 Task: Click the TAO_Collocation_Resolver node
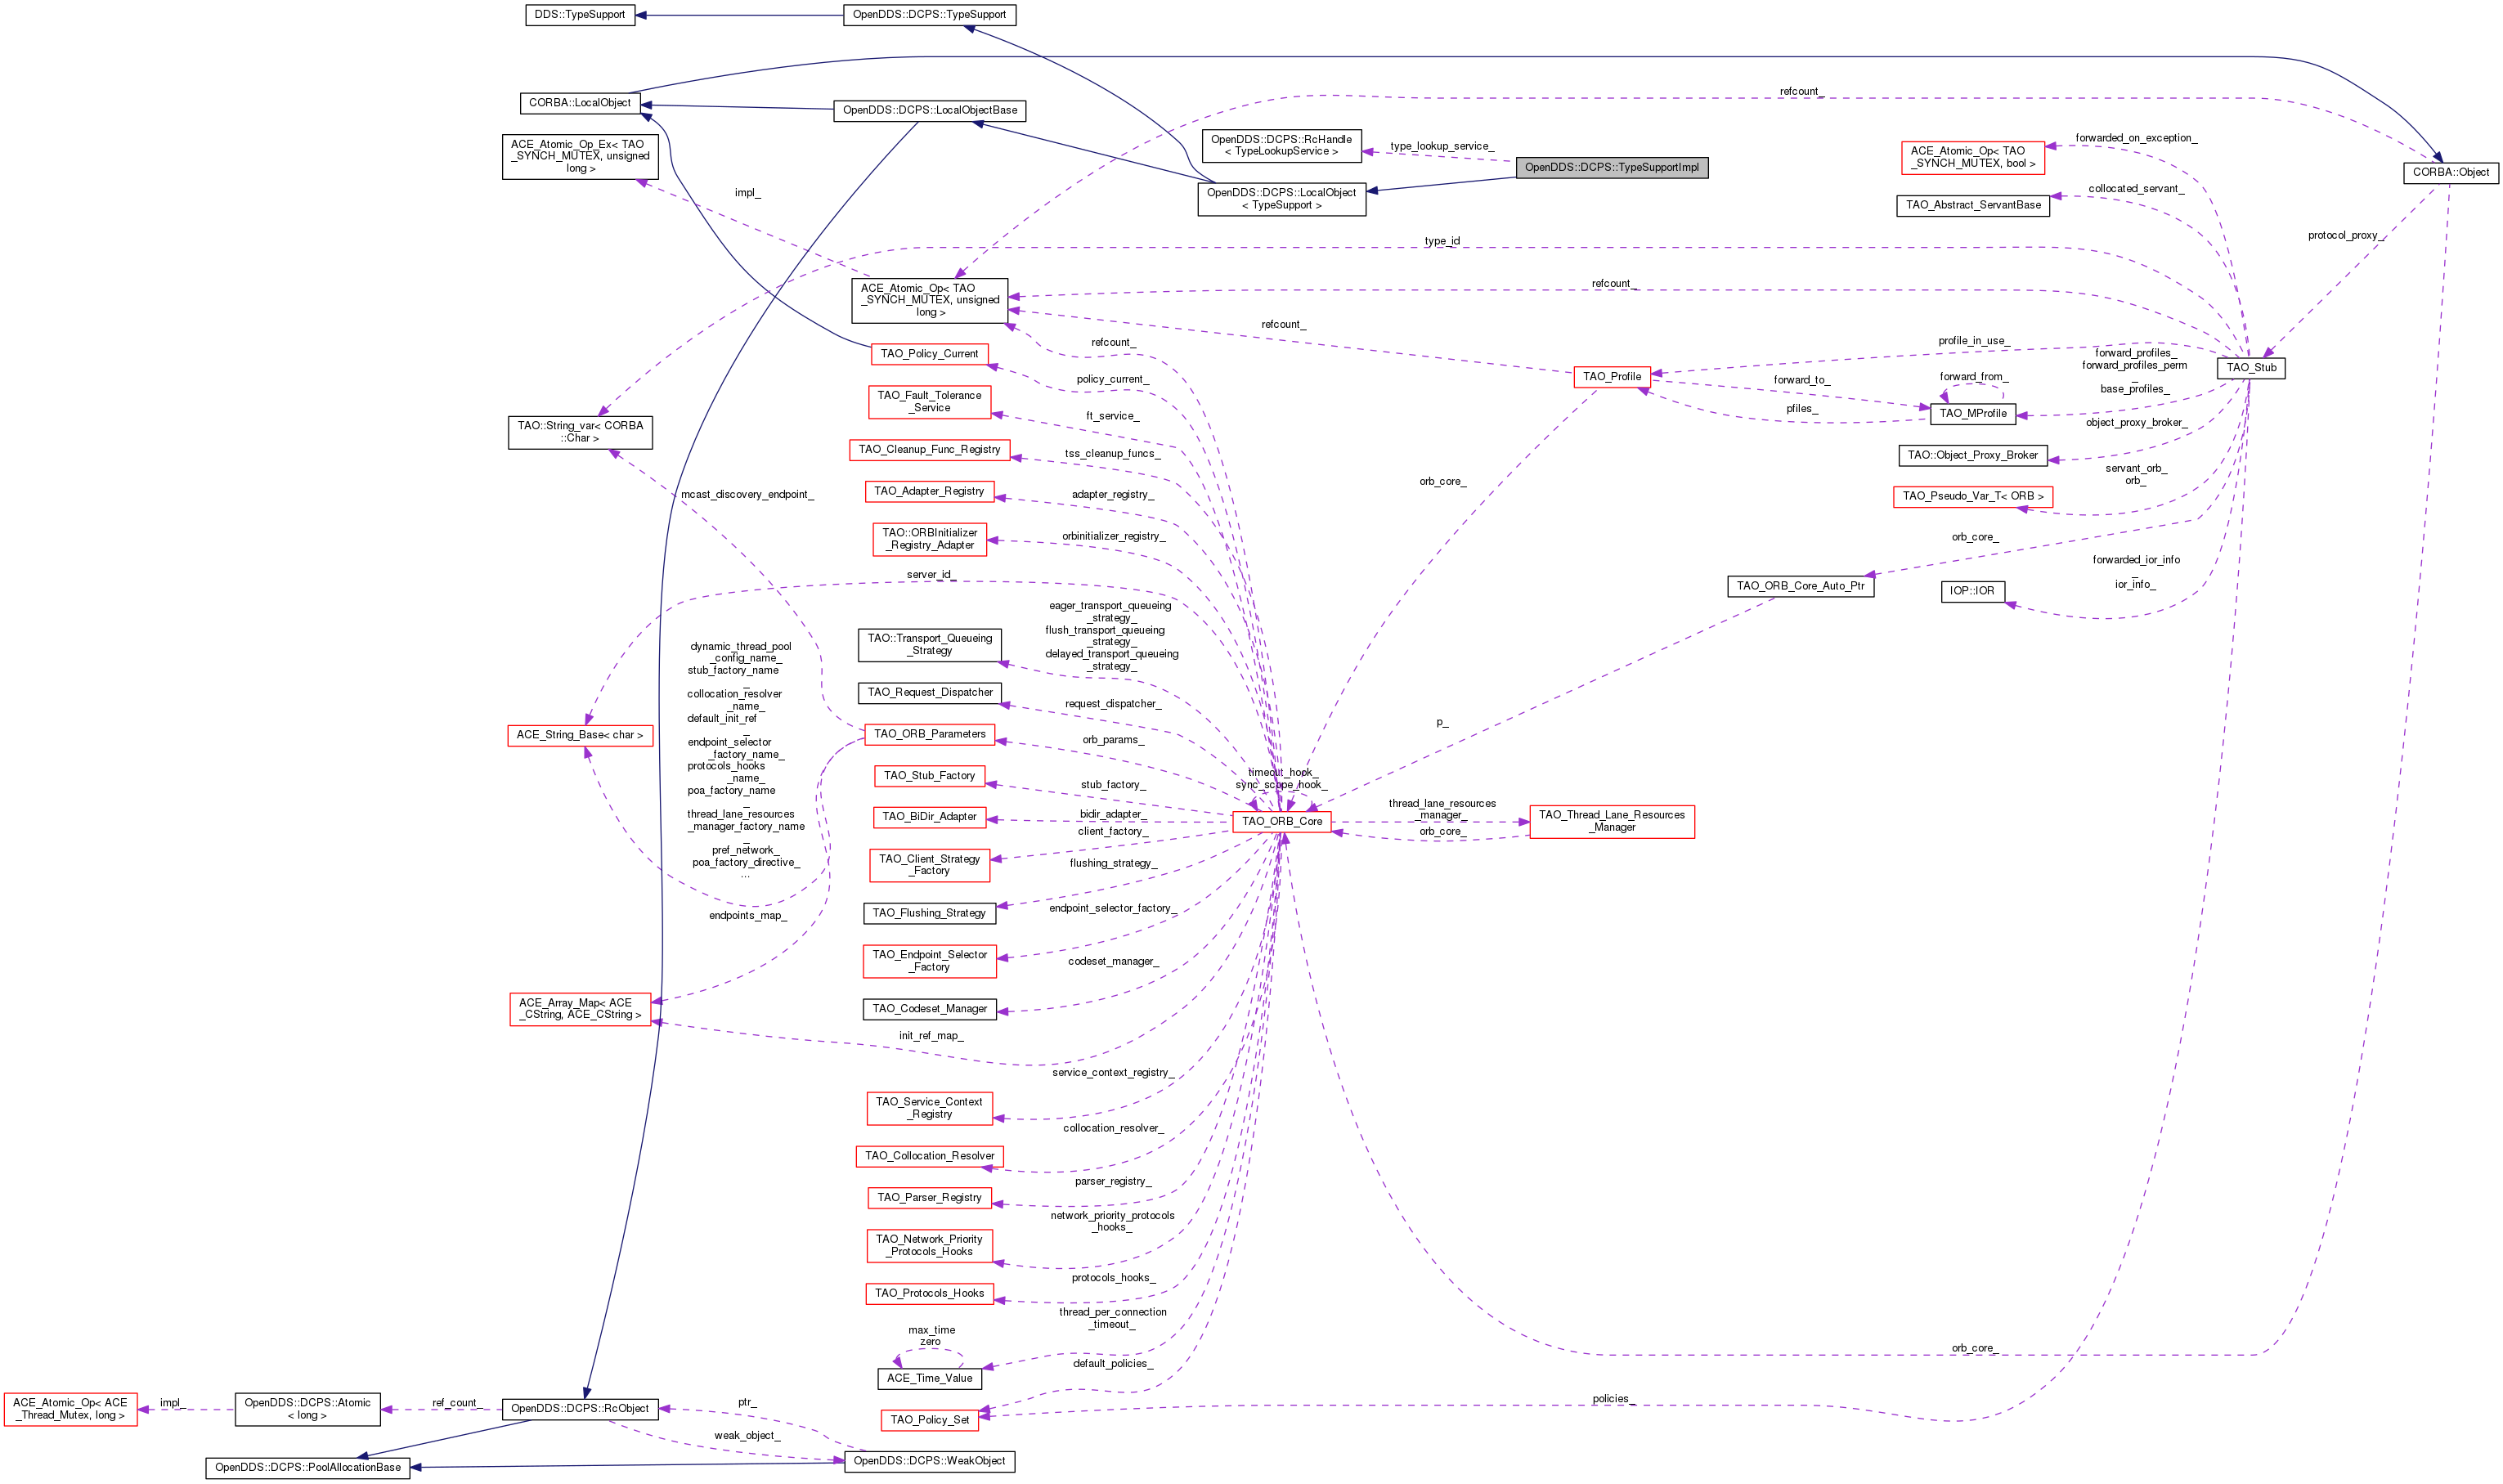[x=929, y=1157]
